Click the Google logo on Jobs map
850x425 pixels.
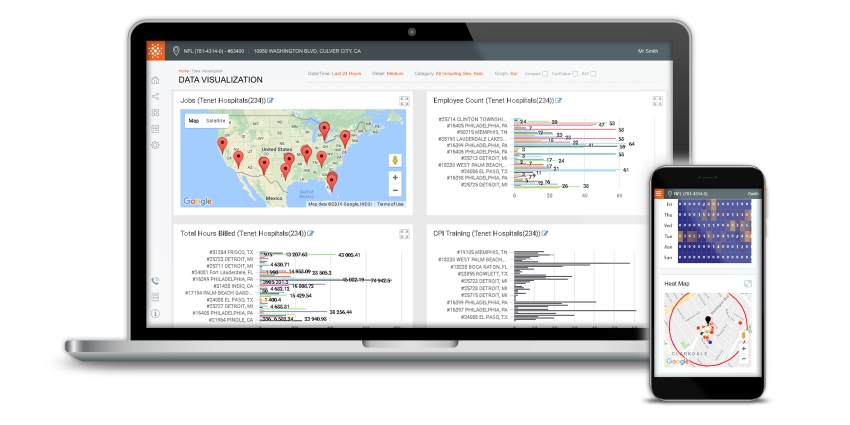(x=197, y=201)
